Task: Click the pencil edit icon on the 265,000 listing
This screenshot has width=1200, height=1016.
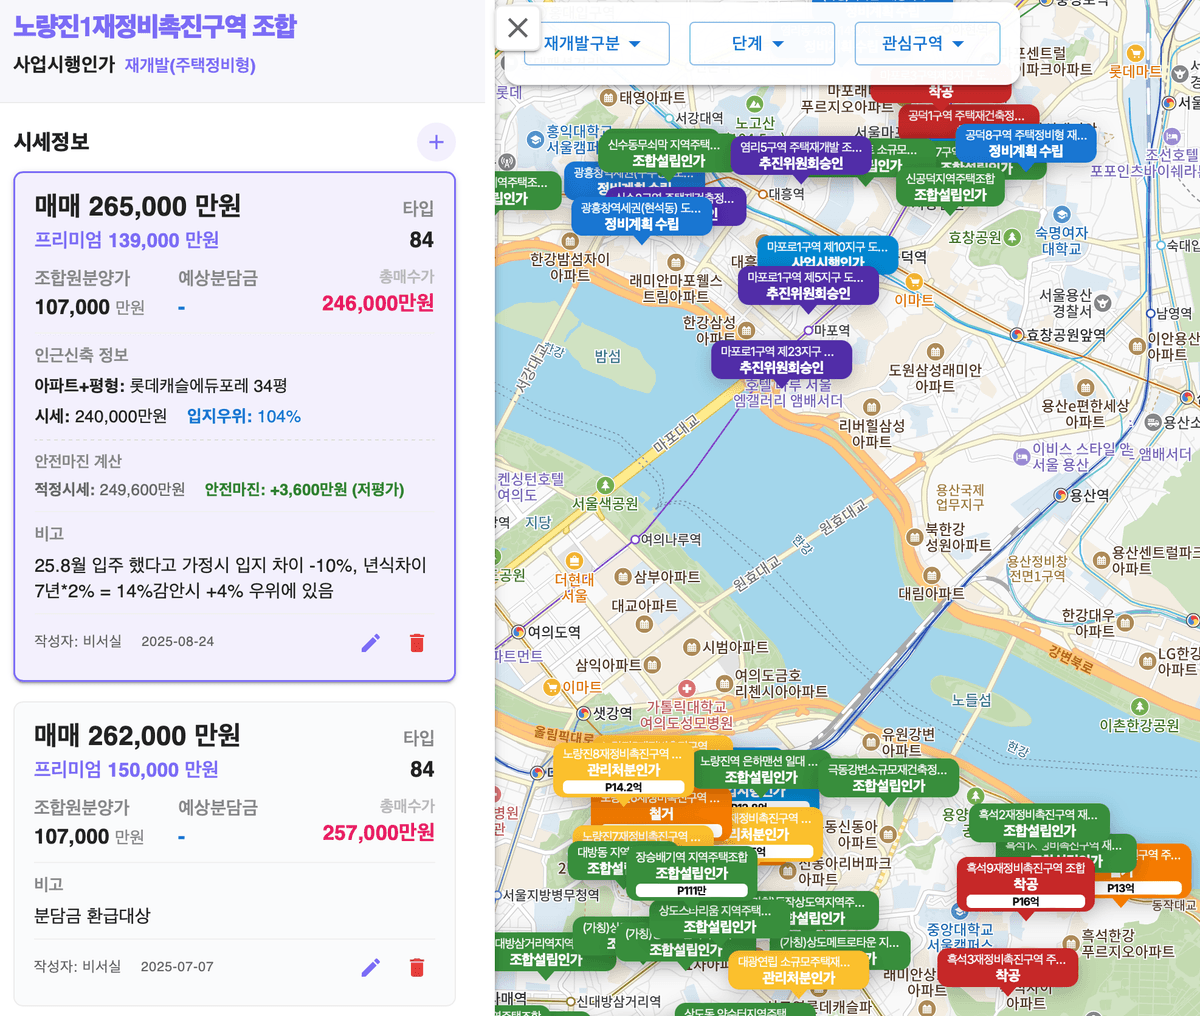Action: (x=371, y=643)
